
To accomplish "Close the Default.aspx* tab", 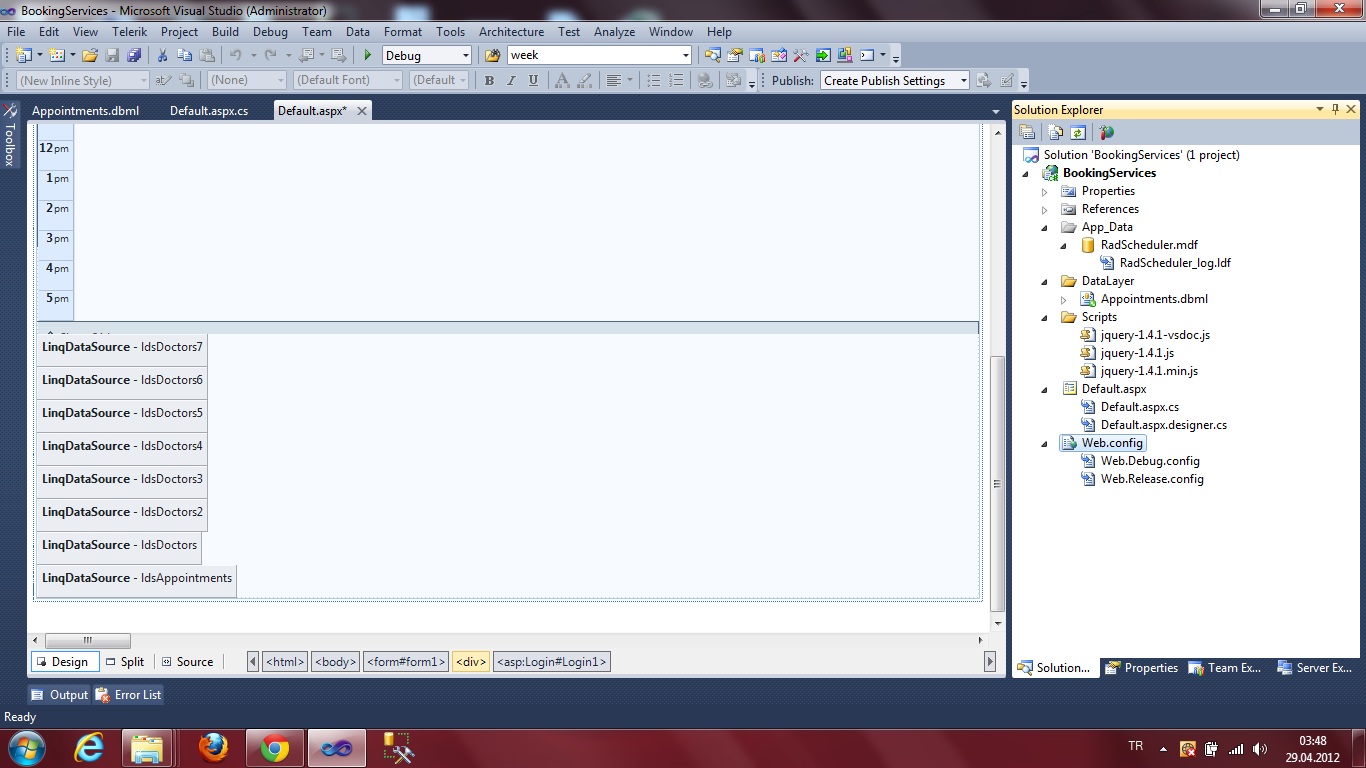I will tap(362, 111).
